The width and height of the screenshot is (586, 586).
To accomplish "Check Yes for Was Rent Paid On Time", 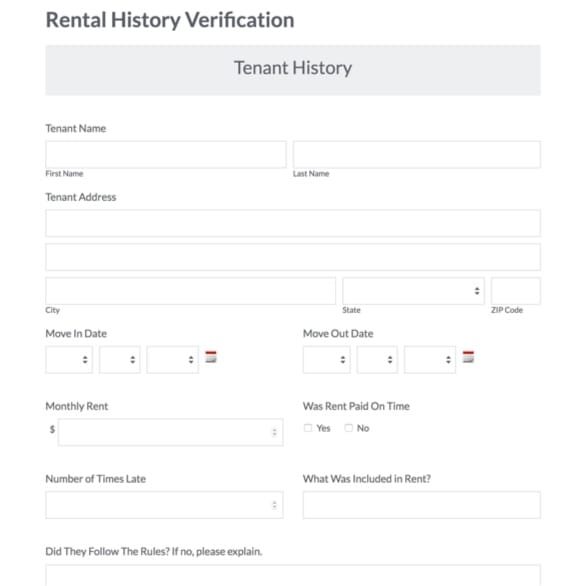I will click(308, 428).
